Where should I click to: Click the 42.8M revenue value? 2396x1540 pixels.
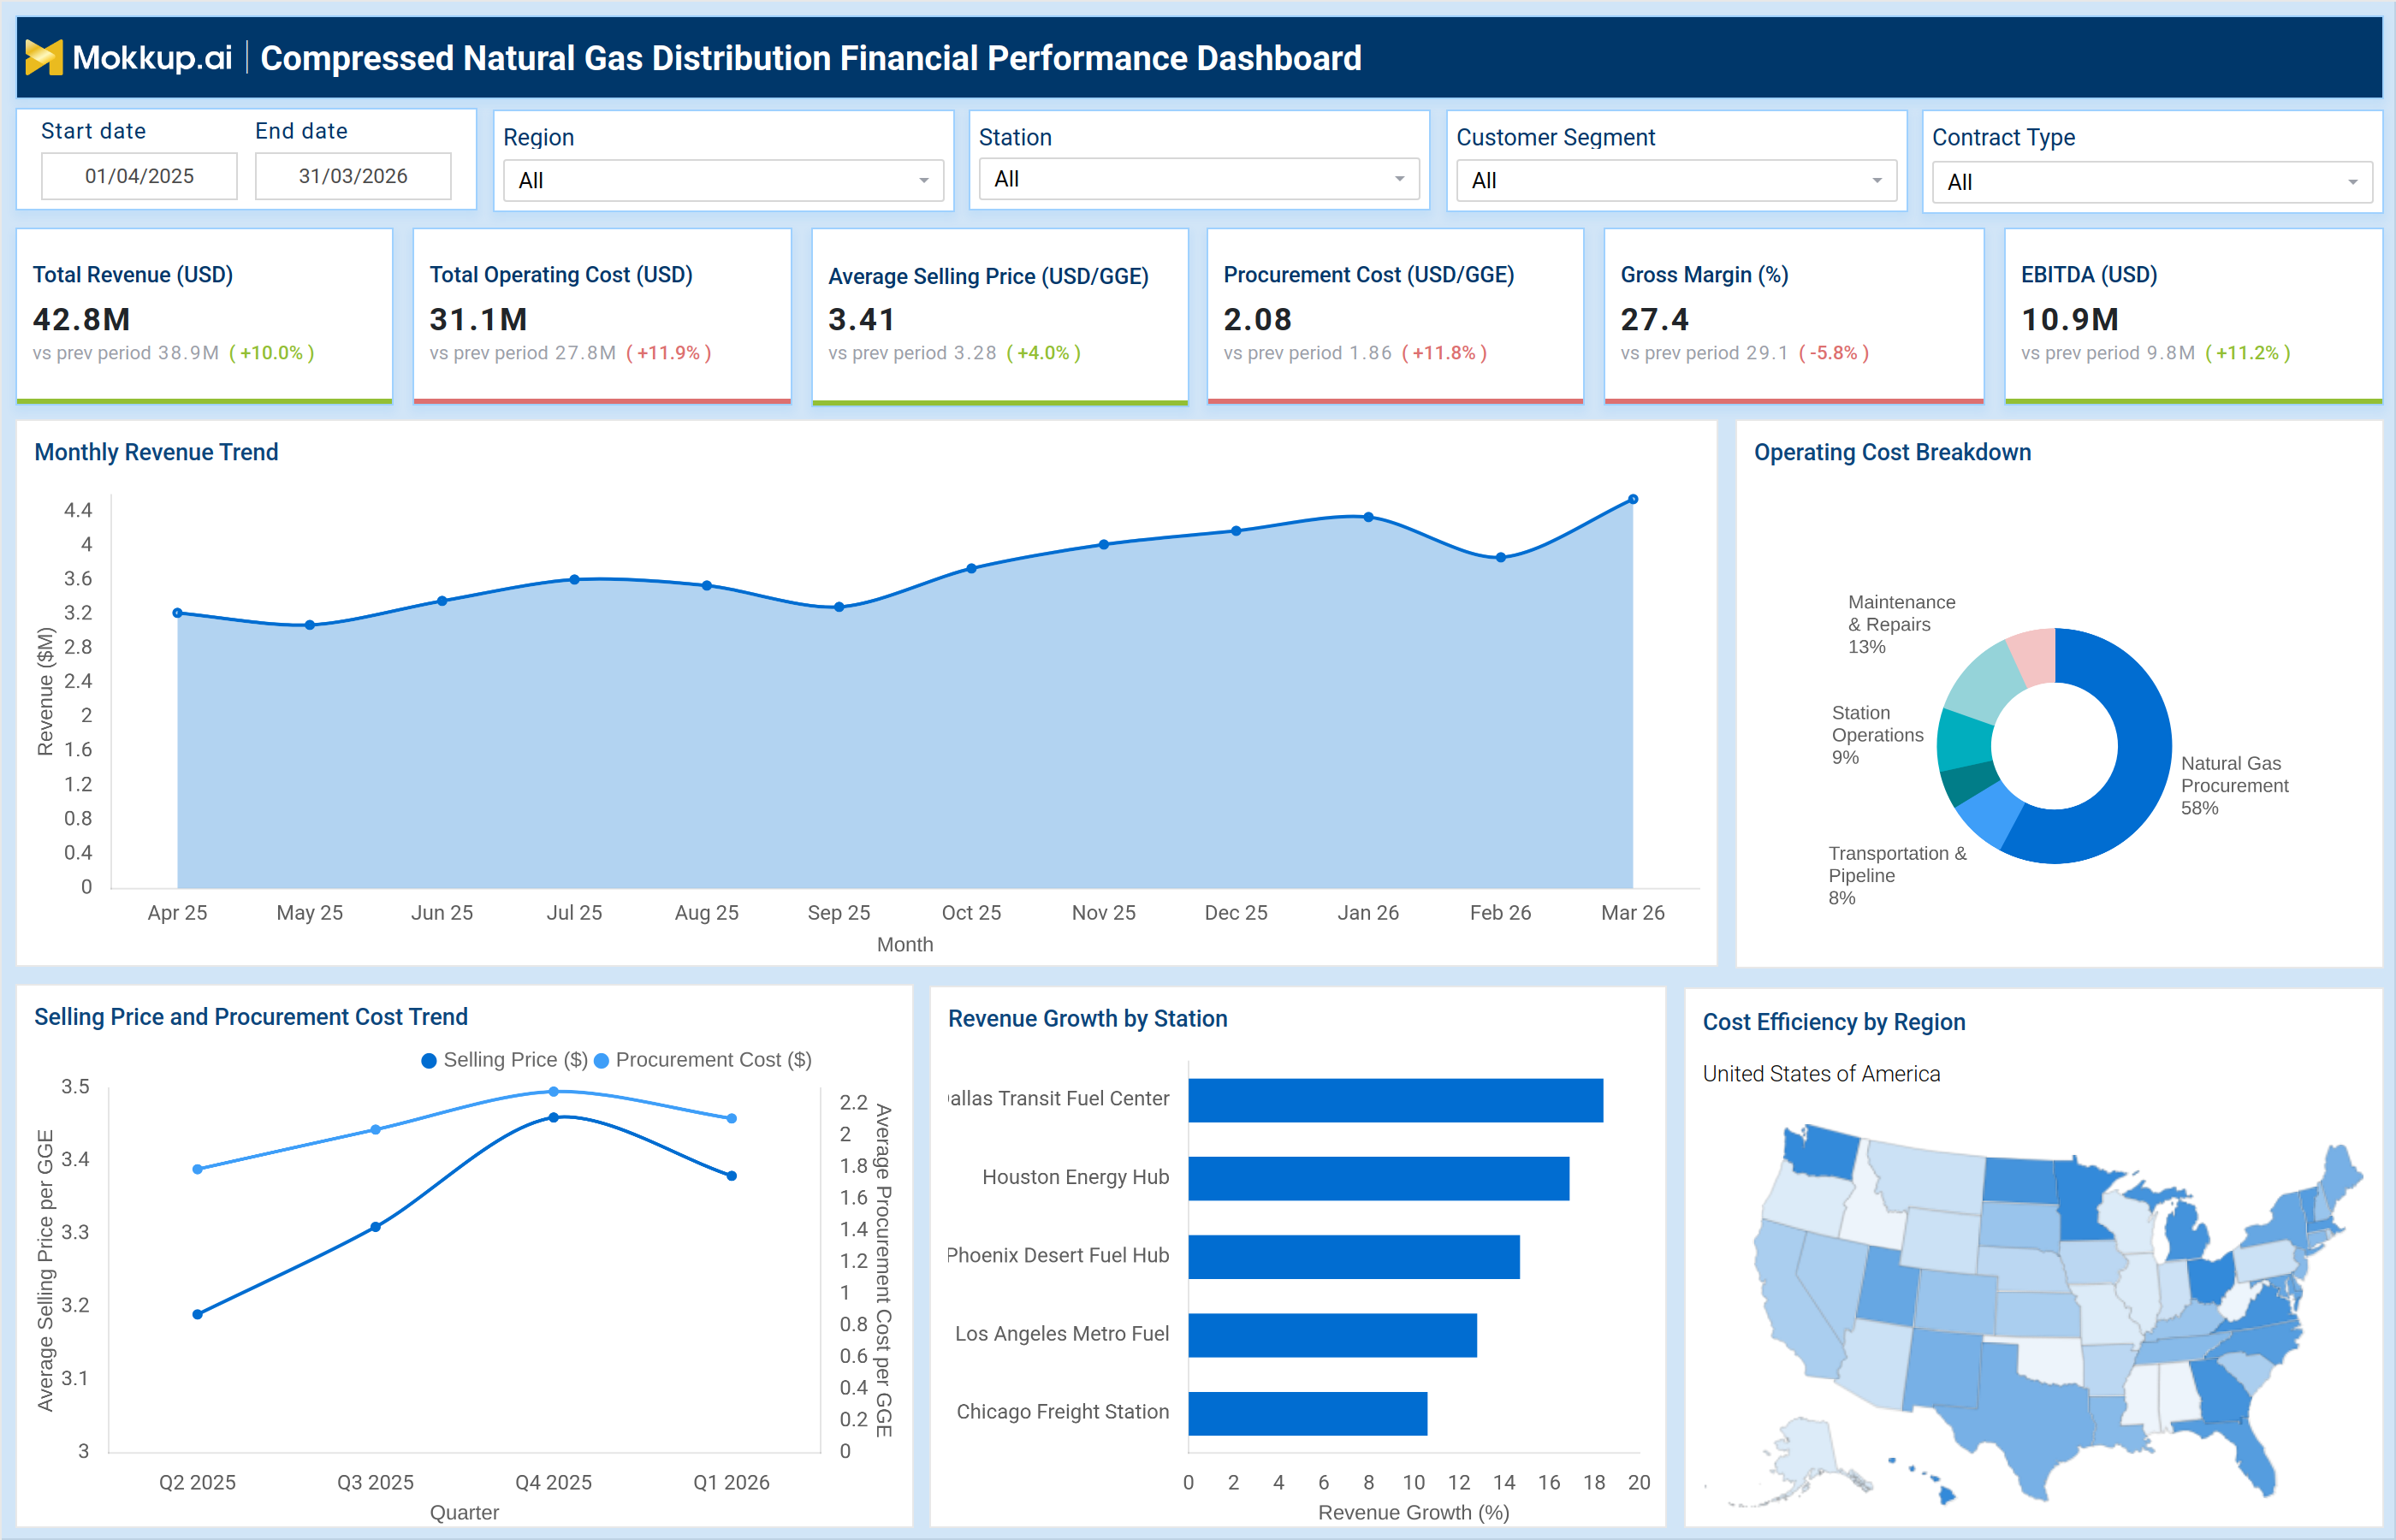tap(81, 319)
